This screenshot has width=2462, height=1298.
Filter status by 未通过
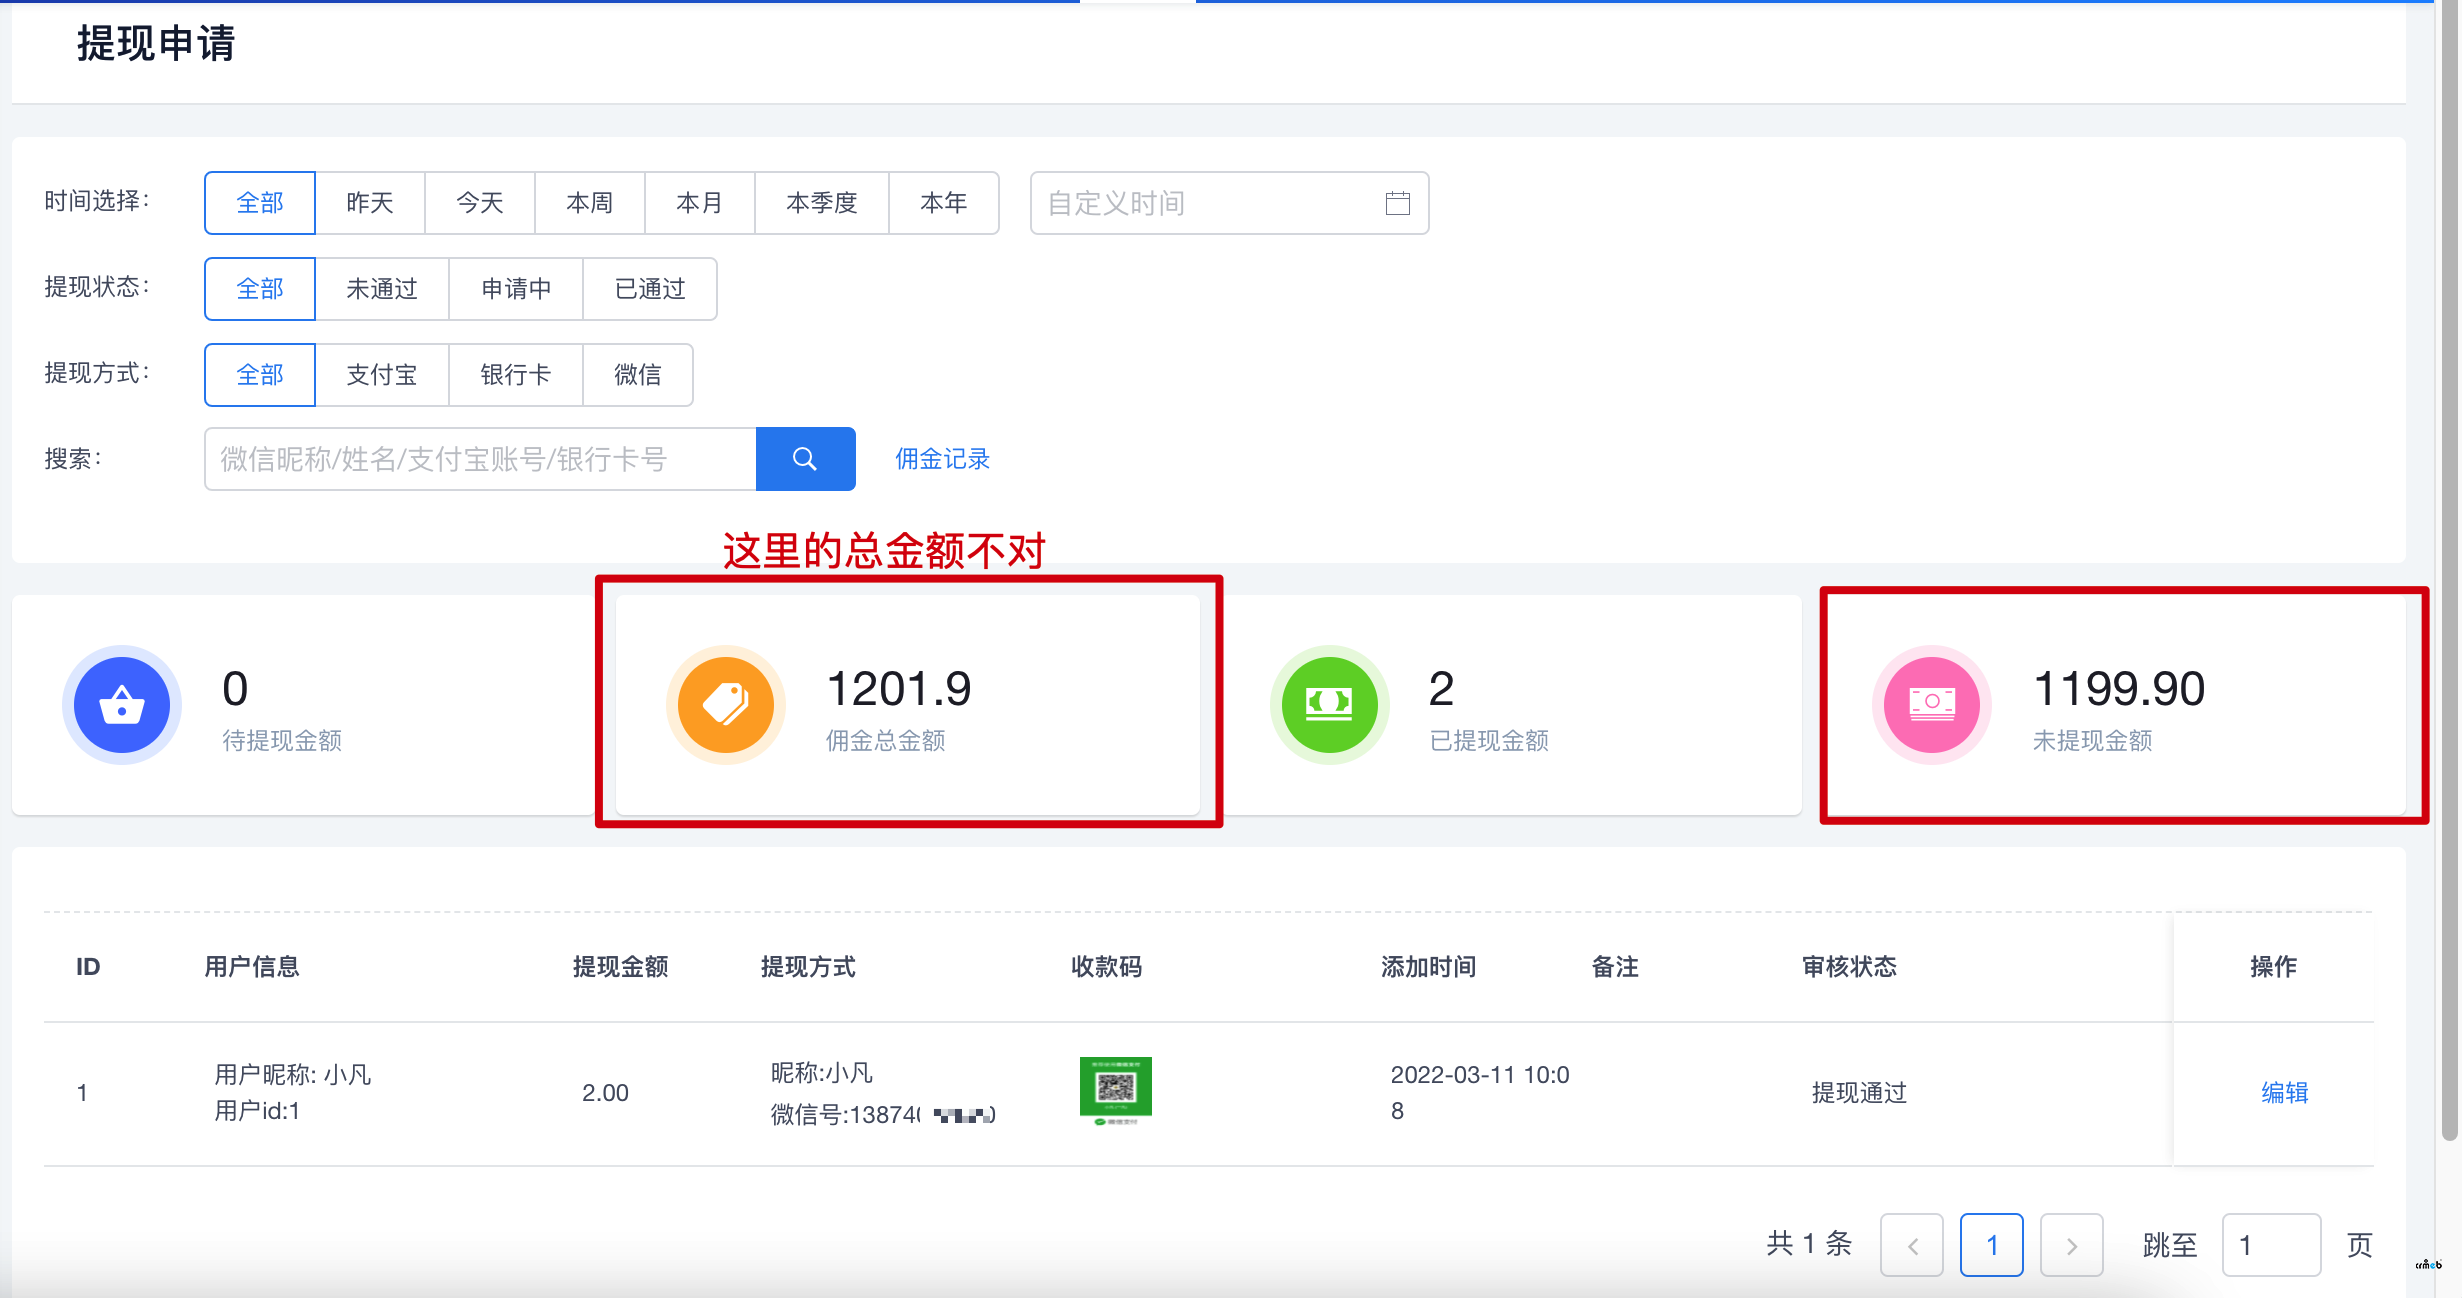pyautogui.click(x=382, y=289)
